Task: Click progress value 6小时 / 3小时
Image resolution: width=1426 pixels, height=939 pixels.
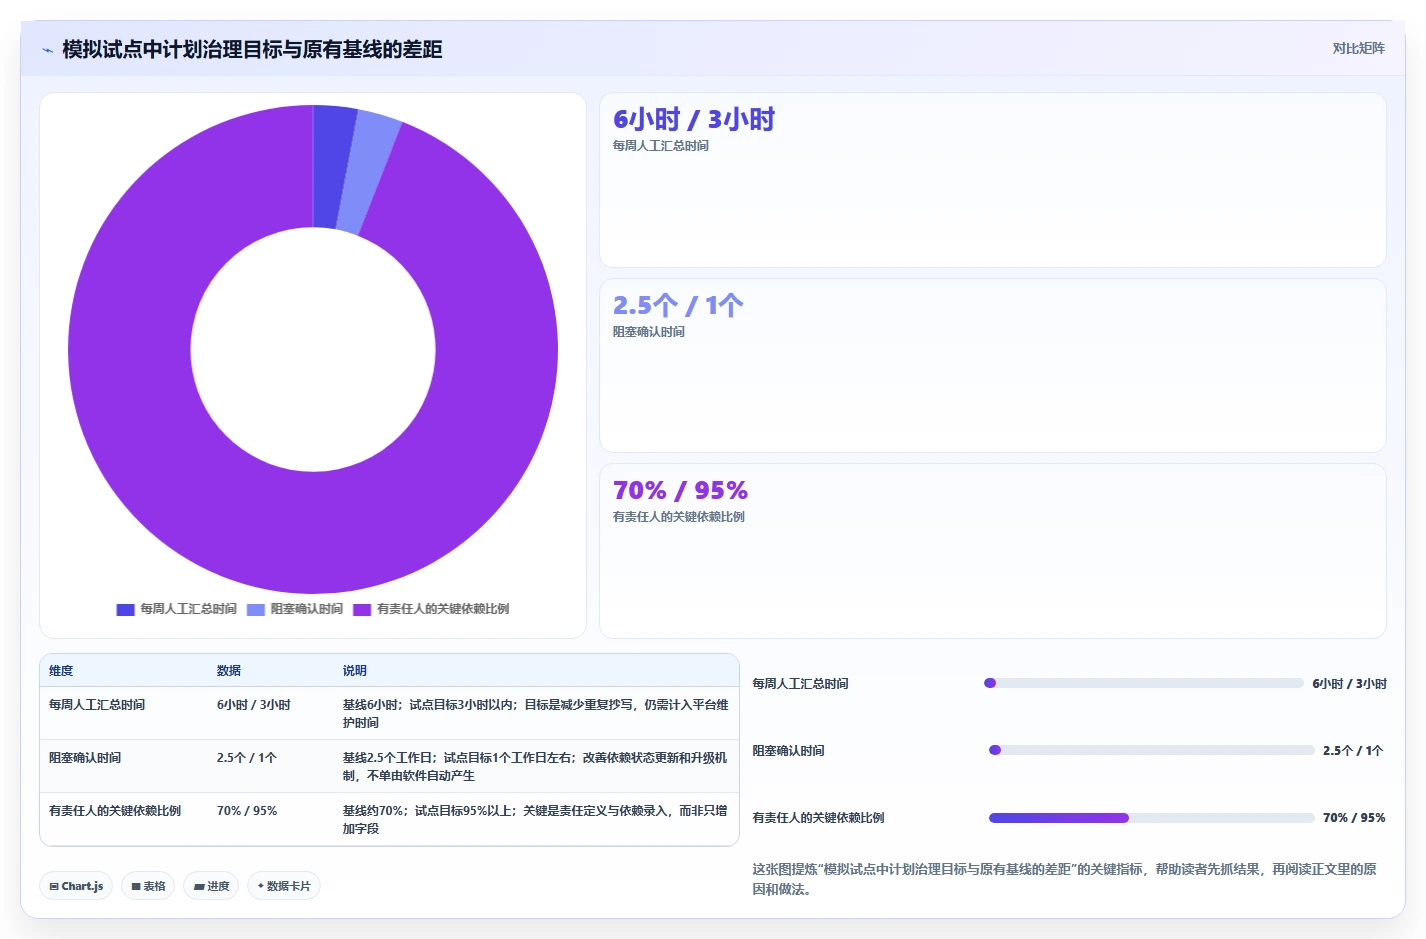Action: coord(1350,684)
